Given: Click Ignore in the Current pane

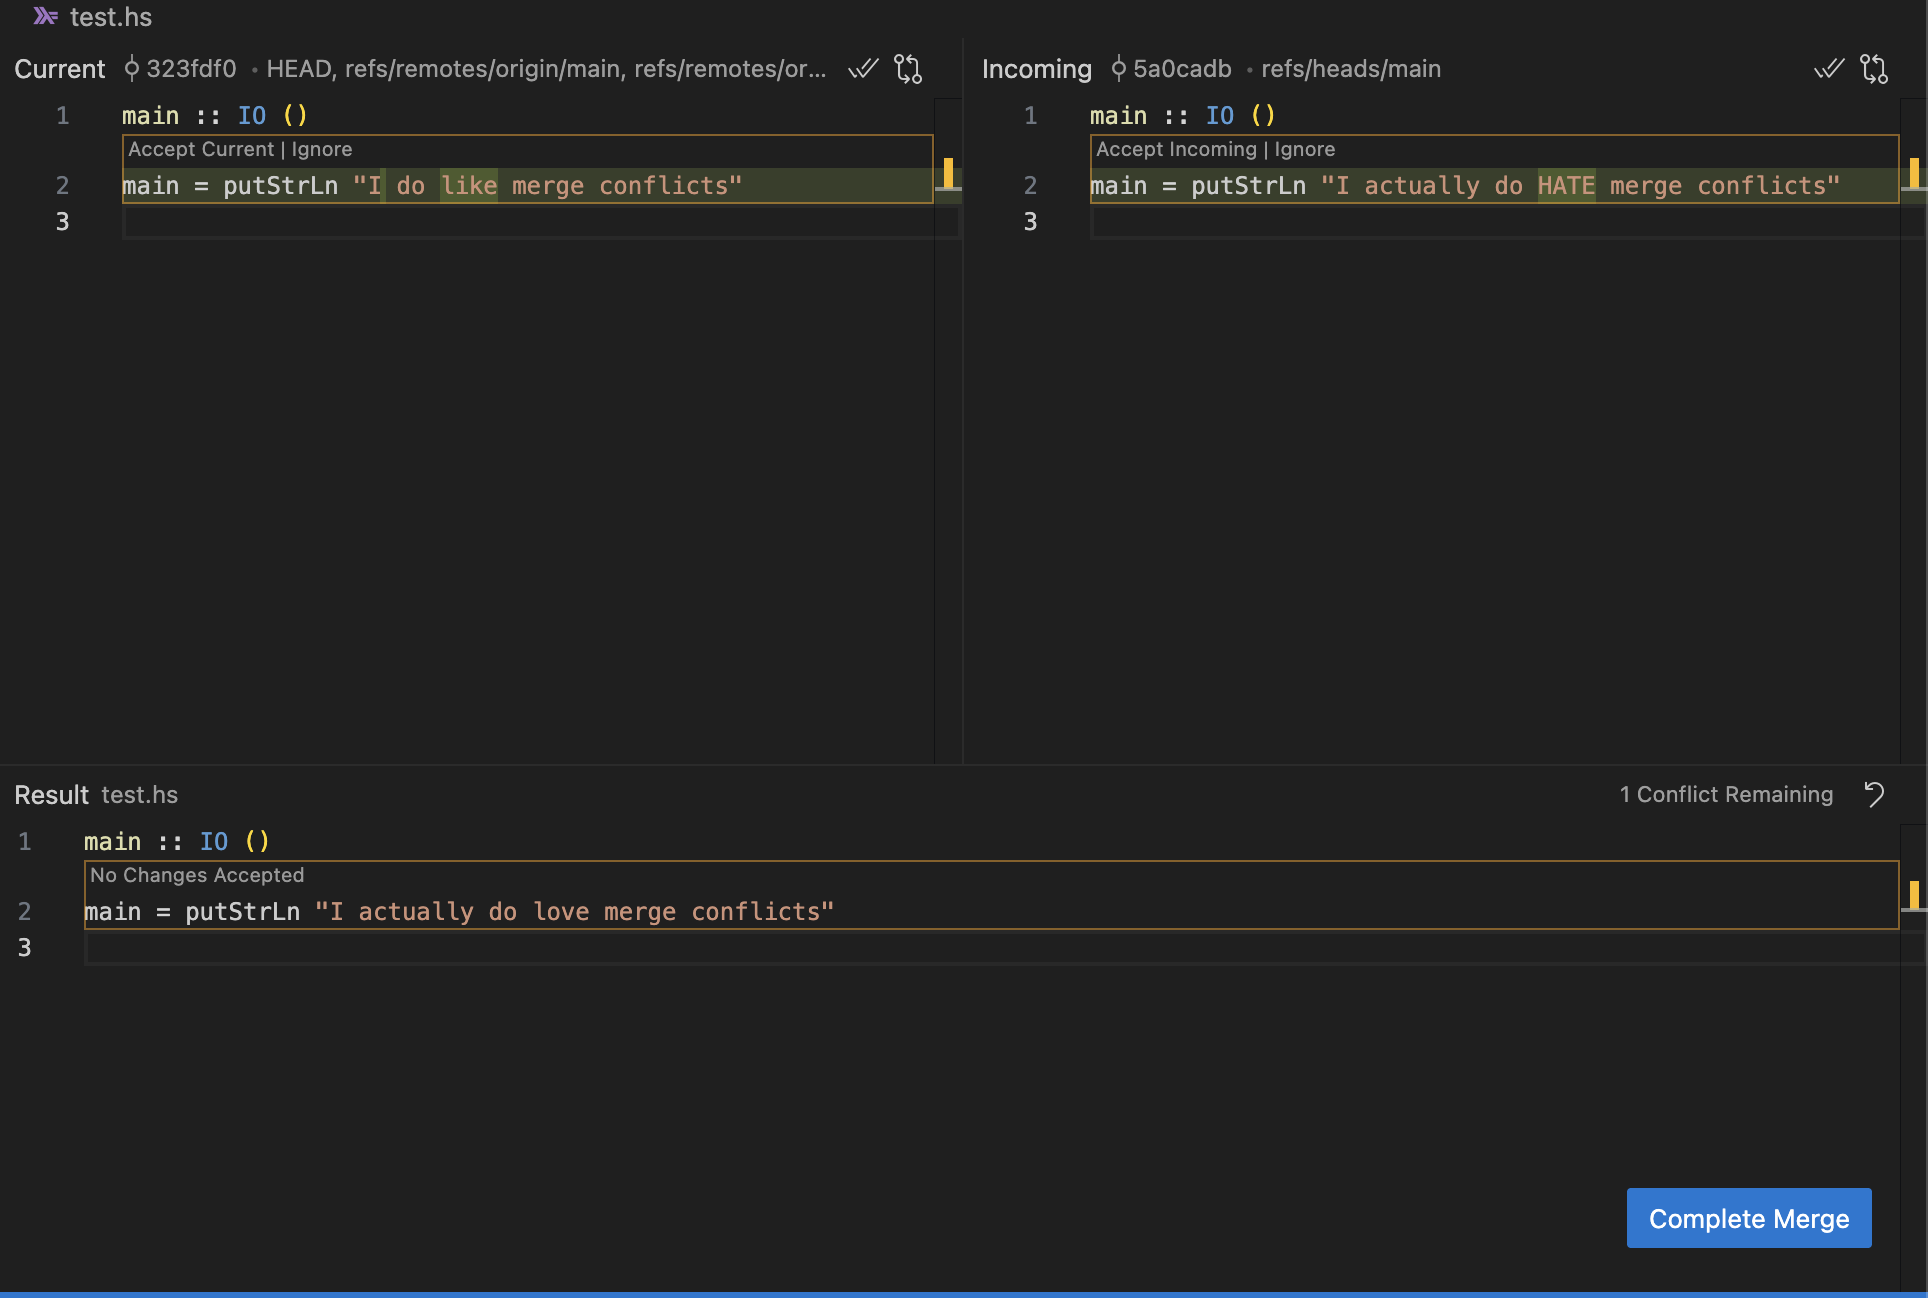Looking at the screenshot, I should (322, 149).
